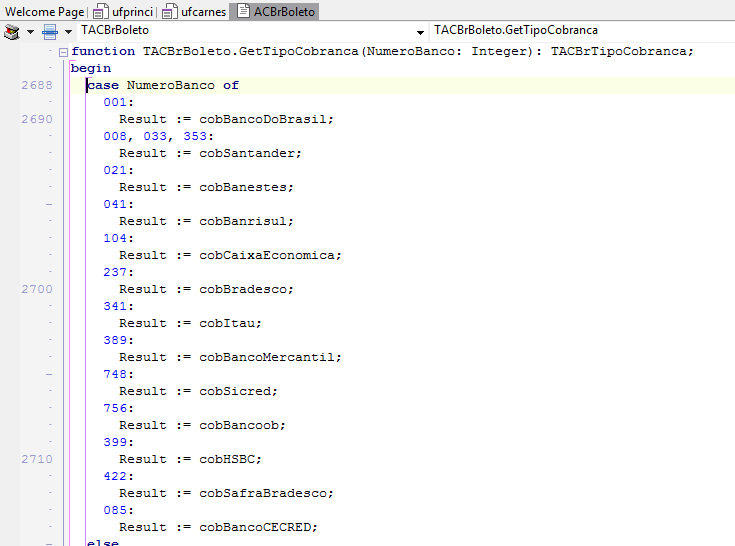Click the '399:' case label
Image resolution: width=735 pixels, height=546 pixels.
(x=119, y=442)
